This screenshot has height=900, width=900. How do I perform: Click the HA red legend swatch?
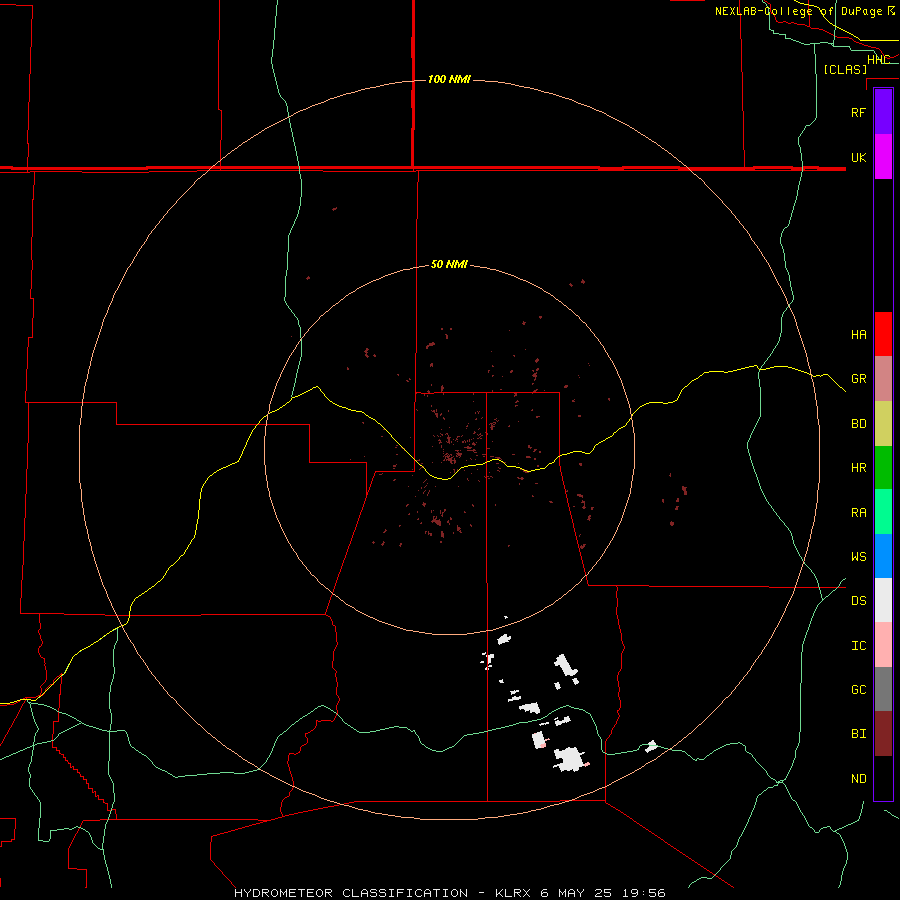883,334
